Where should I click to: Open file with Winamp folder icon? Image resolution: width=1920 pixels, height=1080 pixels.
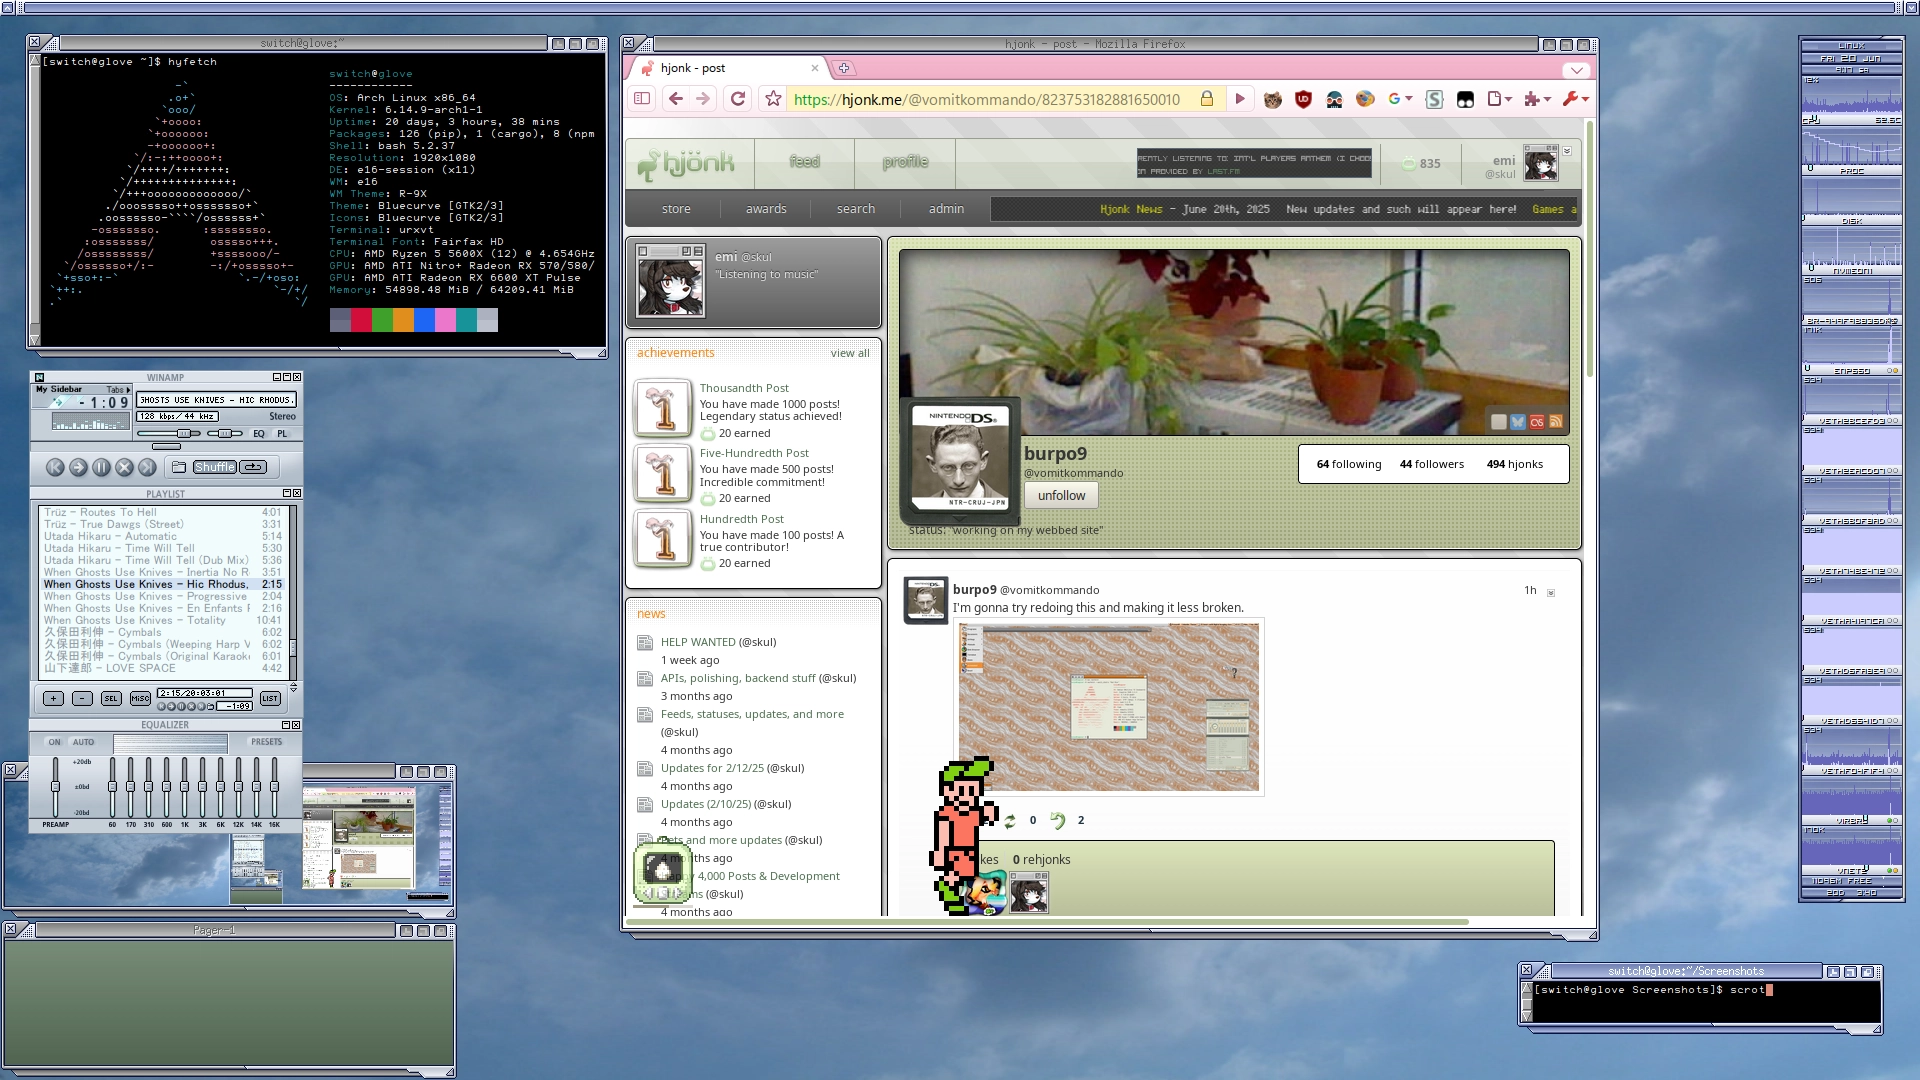pos(179,467)
